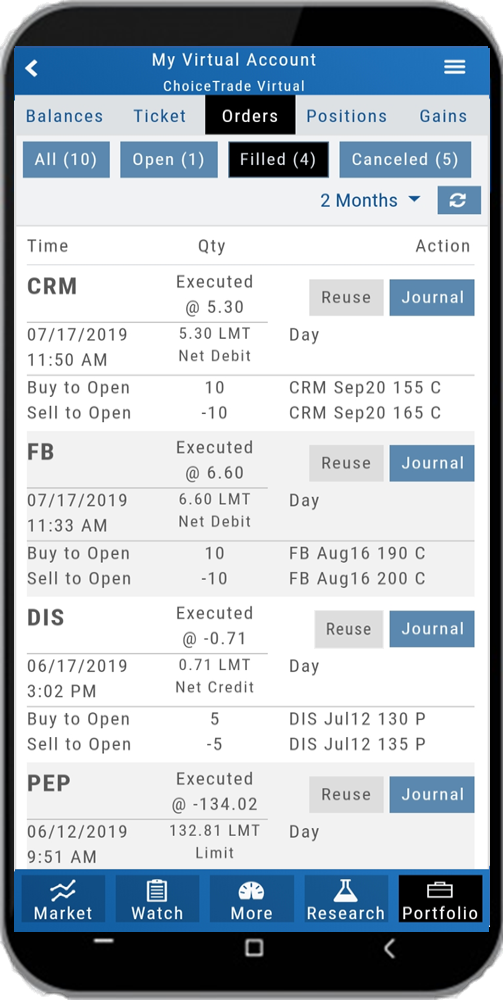Tap the Android home square button

254,947
